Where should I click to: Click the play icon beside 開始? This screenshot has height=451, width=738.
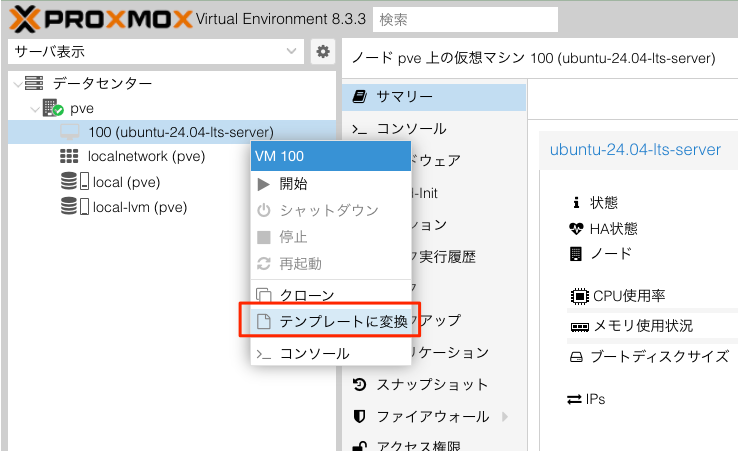point(264,184)
